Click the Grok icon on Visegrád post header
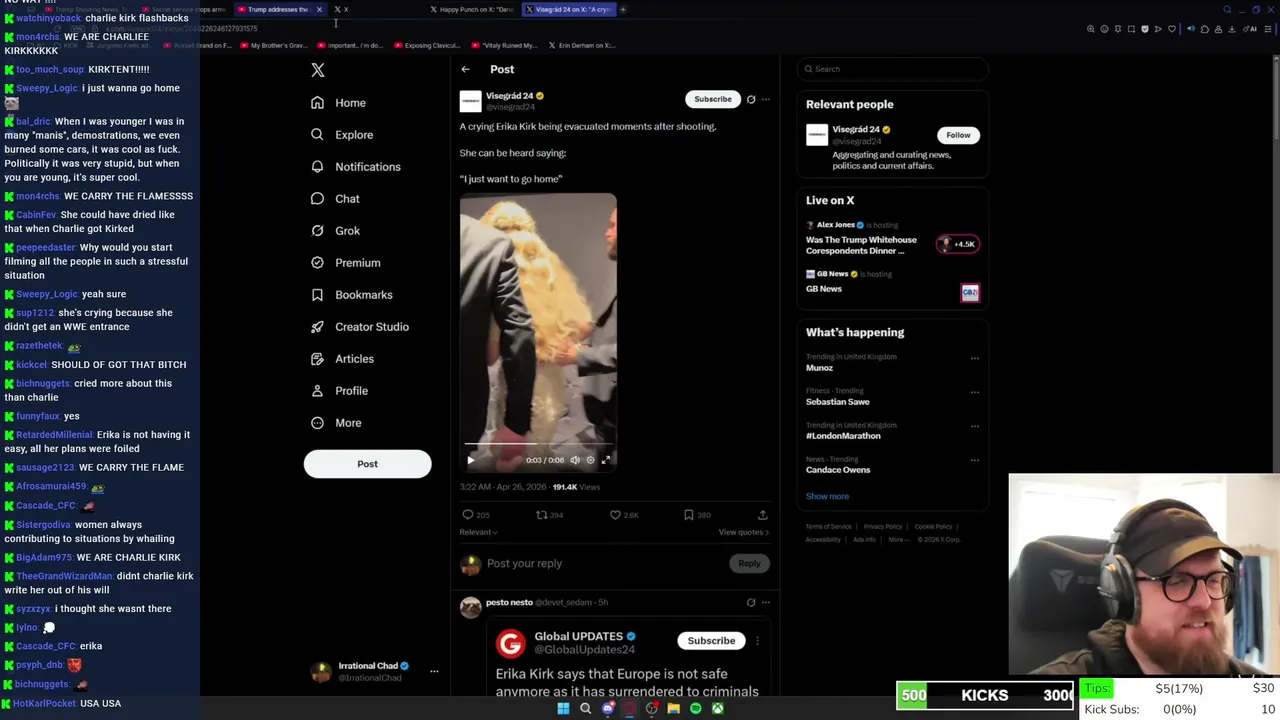Screen dimensions: 1280x720 pos(751,99)
